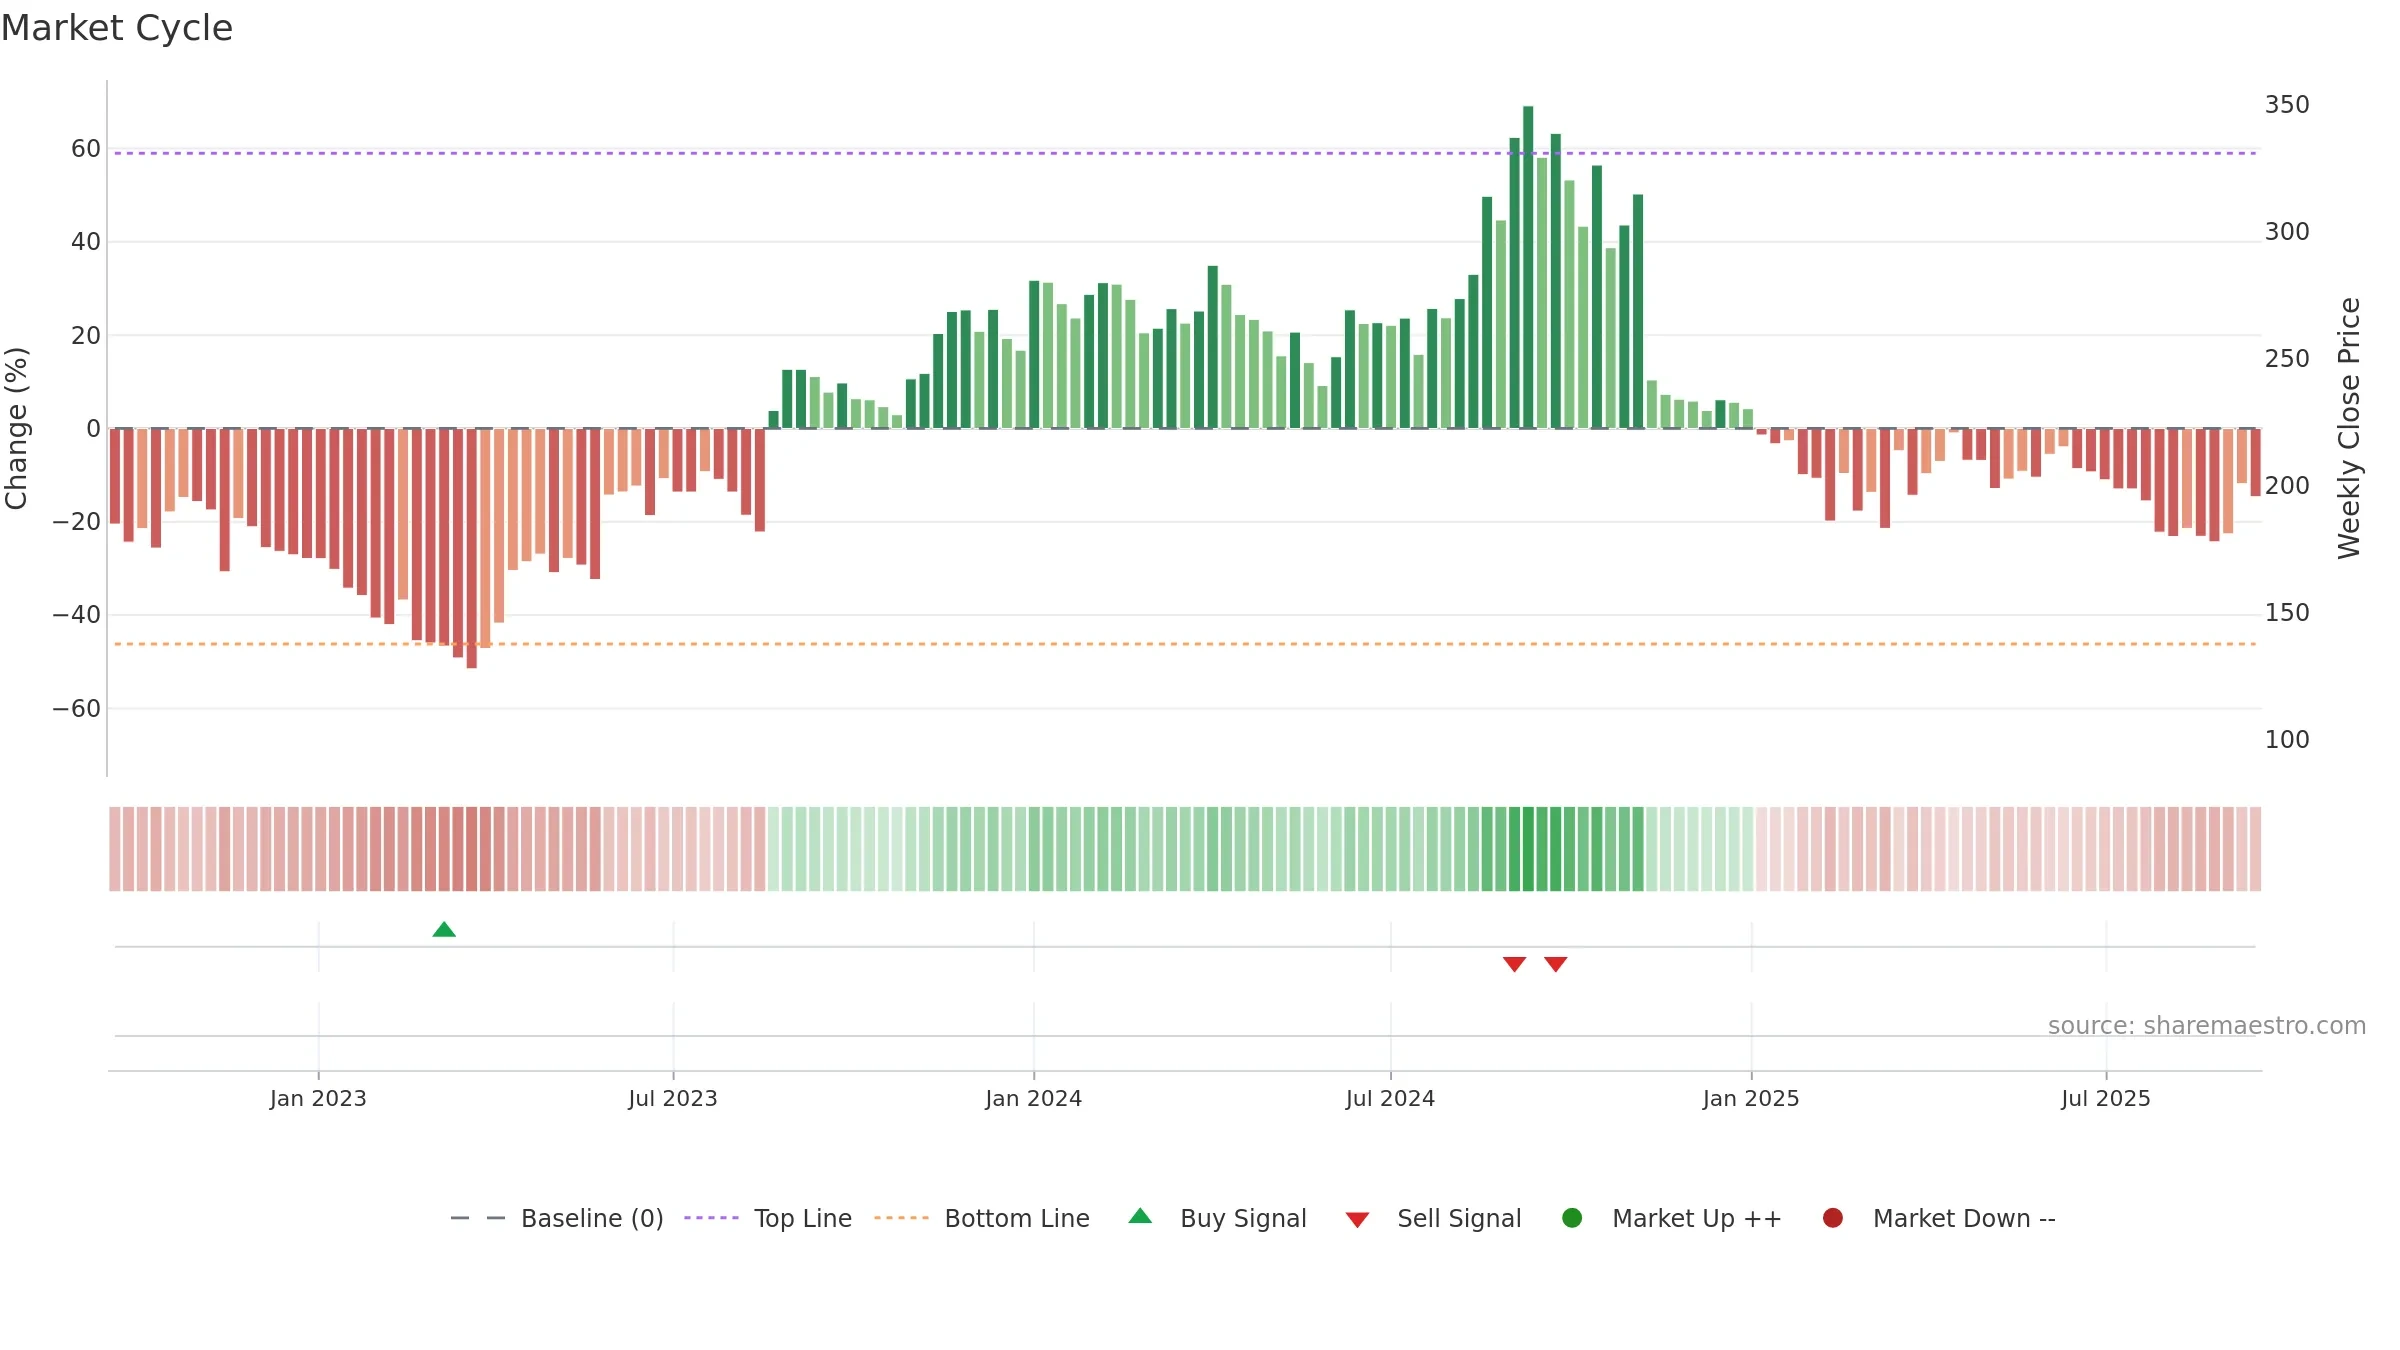Click the 100 tick on price axis
The image size is (2400, 1350).
(x=2287, y=740)
